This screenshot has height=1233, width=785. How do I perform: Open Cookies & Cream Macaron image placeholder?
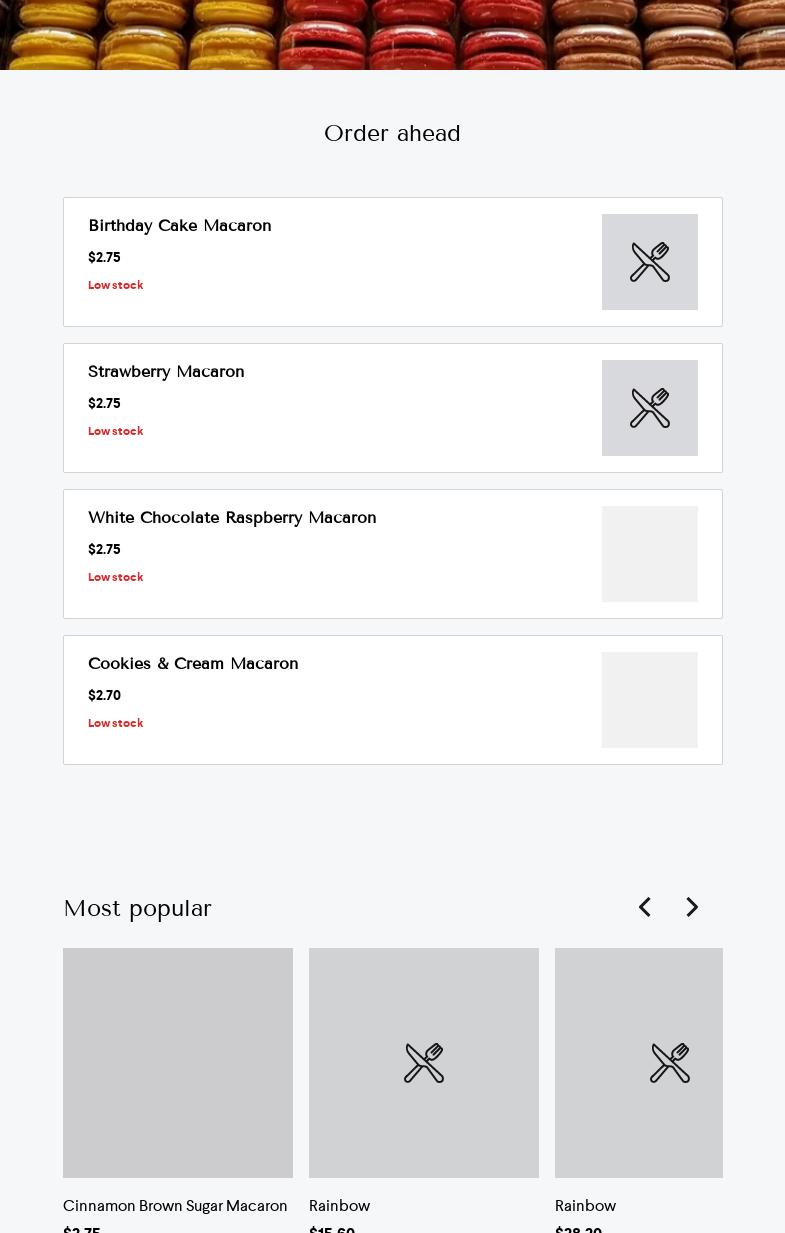point(650,700)
